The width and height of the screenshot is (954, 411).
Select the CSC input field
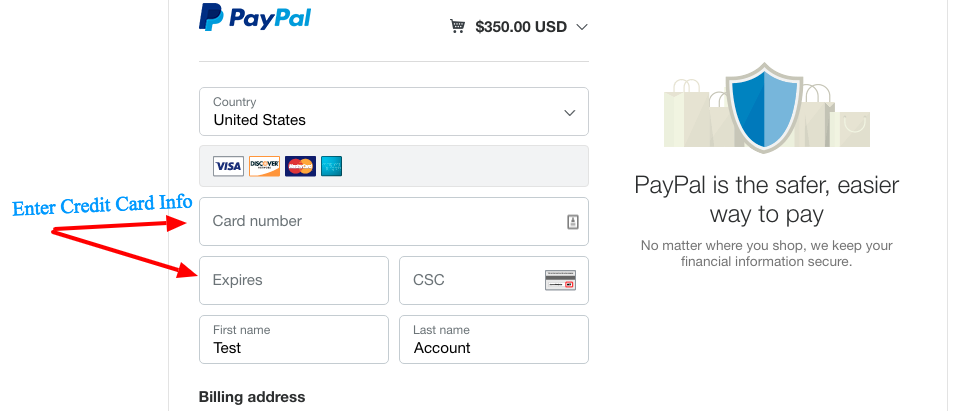click(x=494, y=280)
